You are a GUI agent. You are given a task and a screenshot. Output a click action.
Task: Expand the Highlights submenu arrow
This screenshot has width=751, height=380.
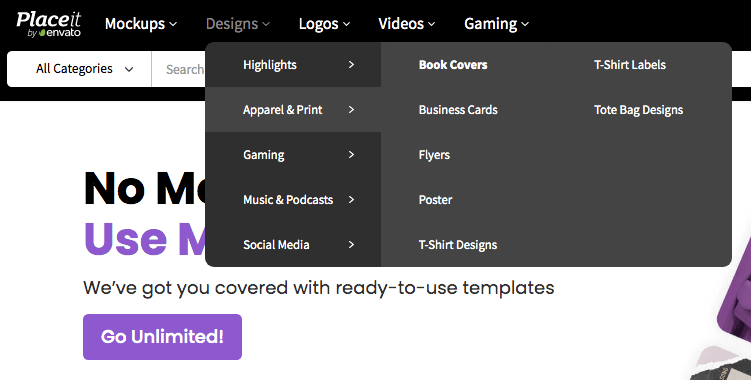click(351, 65)
